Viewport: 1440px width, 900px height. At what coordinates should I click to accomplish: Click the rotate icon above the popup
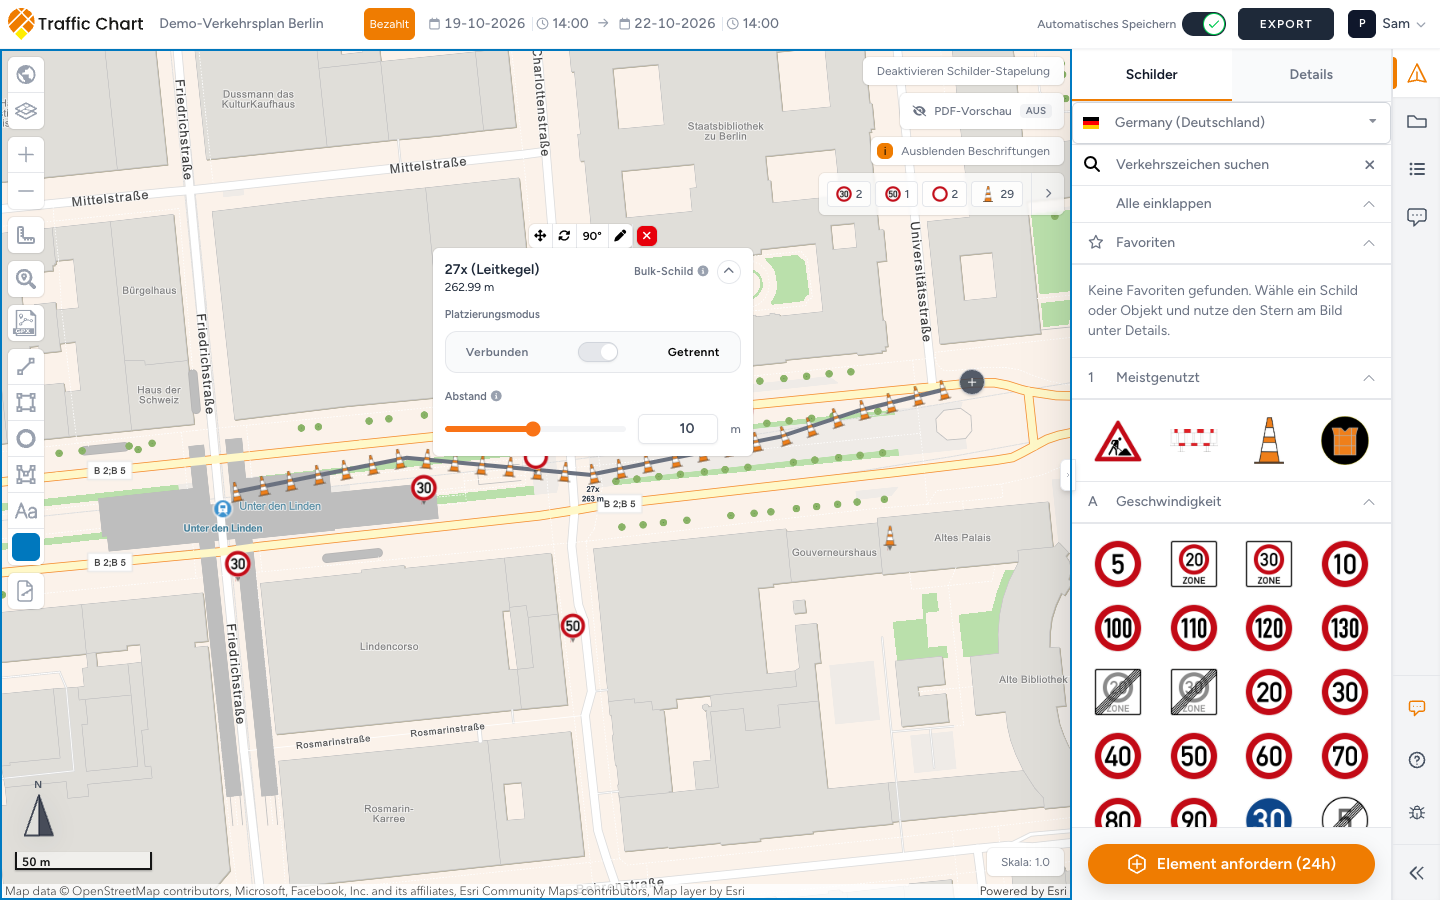pos(565,236)
